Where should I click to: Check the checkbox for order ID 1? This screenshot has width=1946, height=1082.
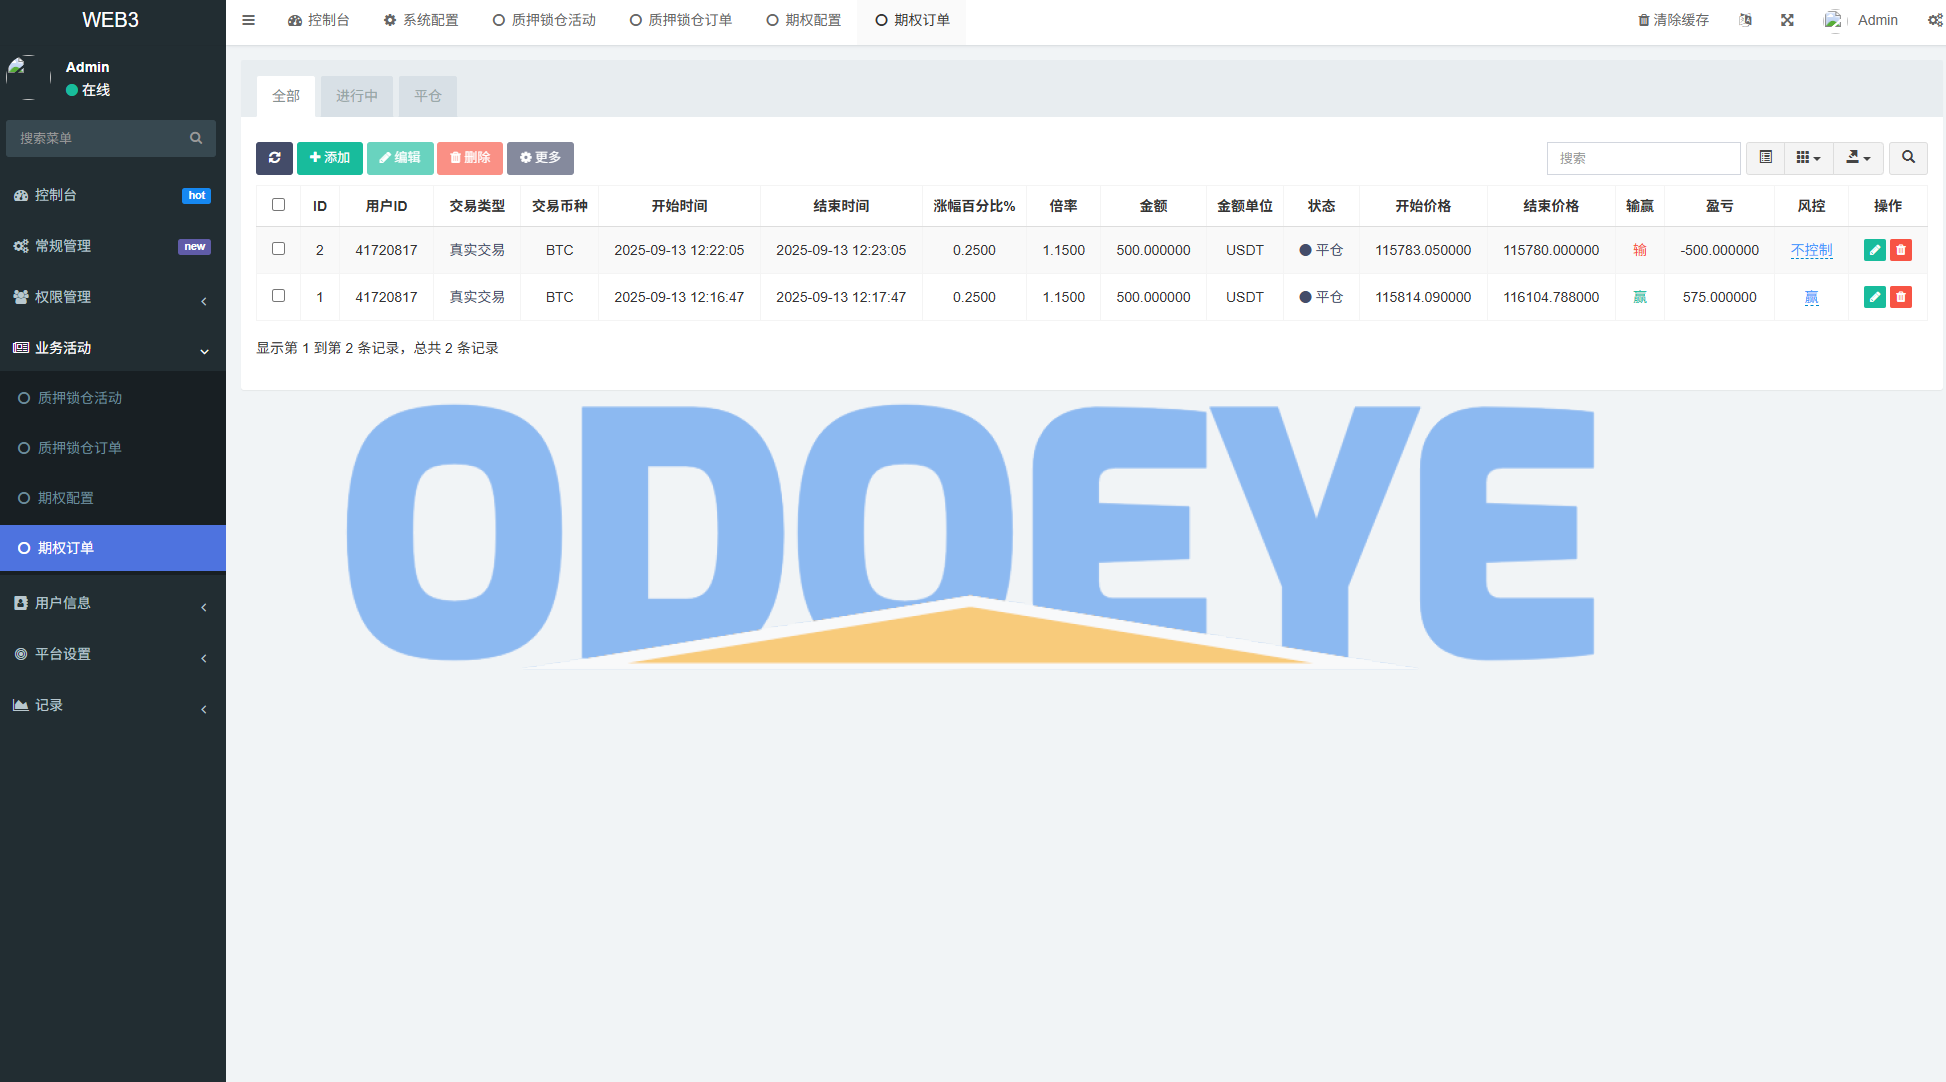coord(278,296)
